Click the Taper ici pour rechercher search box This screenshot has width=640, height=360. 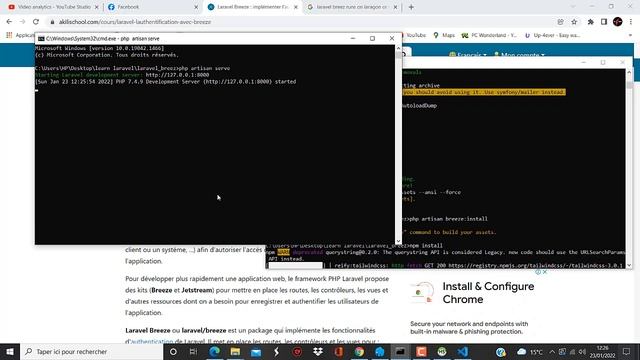pyautogui.click(x=91, y=351)
